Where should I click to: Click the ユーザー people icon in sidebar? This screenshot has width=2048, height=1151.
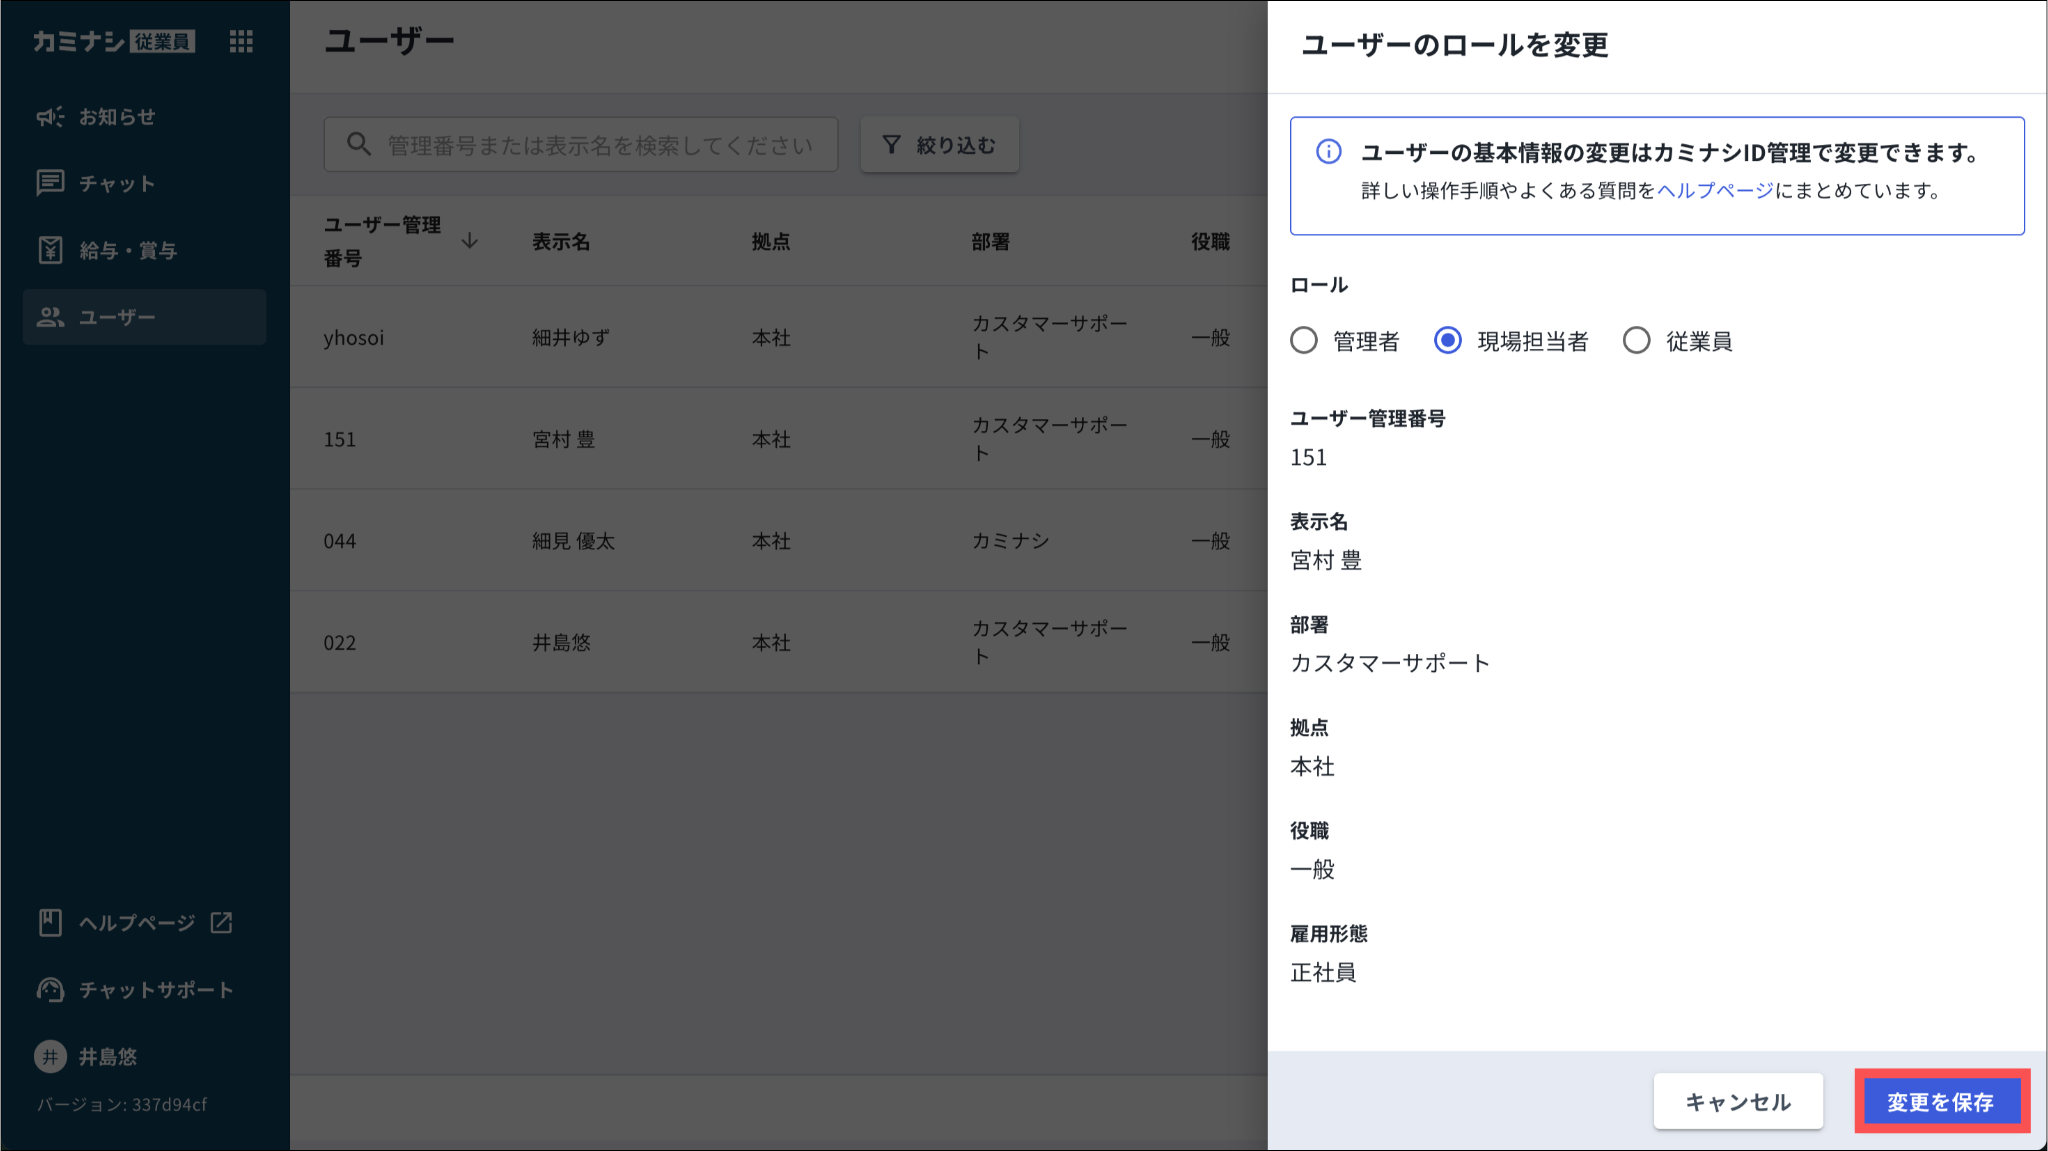50,317
